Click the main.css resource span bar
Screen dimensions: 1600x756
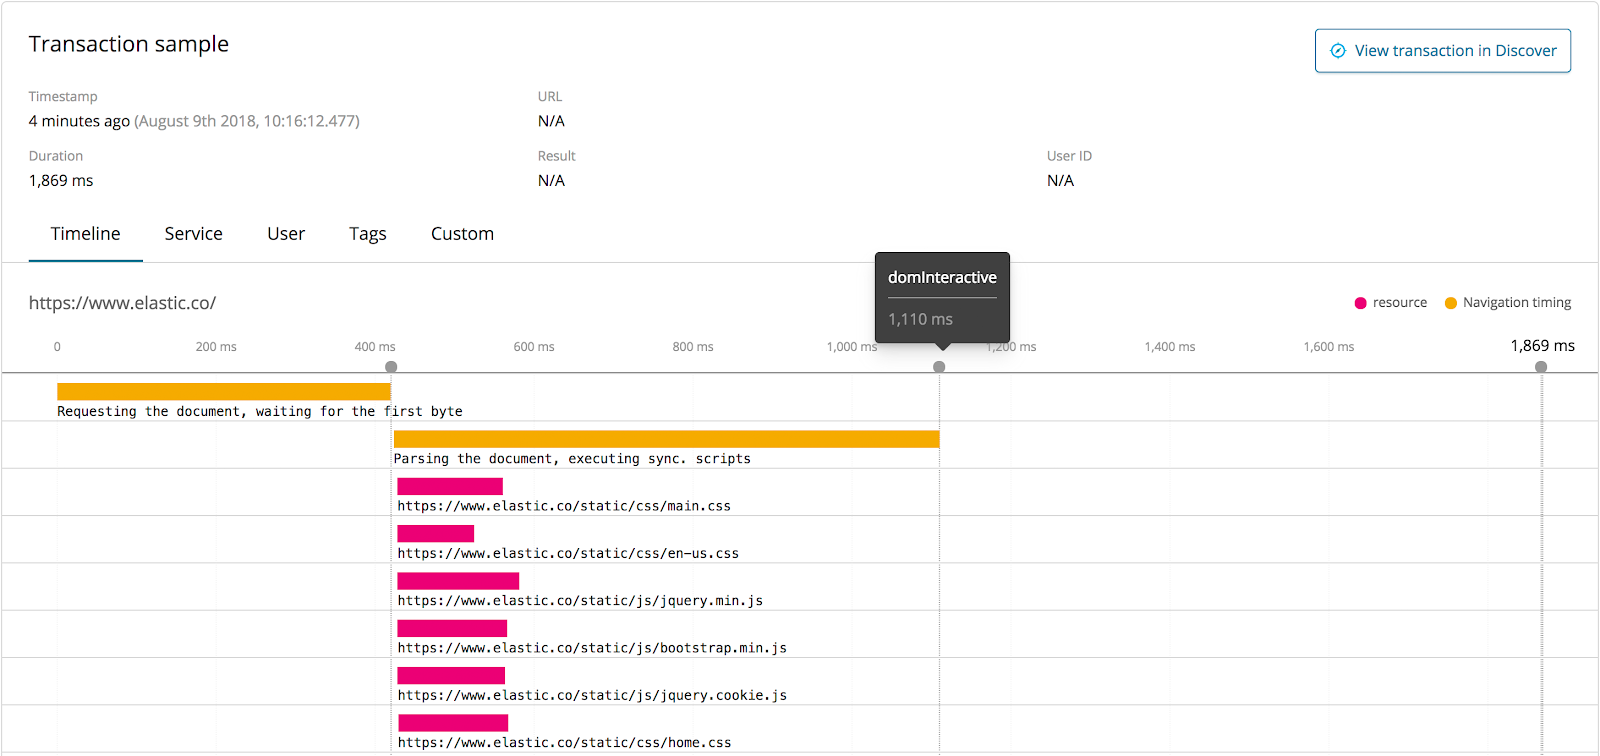coord(450,487)
